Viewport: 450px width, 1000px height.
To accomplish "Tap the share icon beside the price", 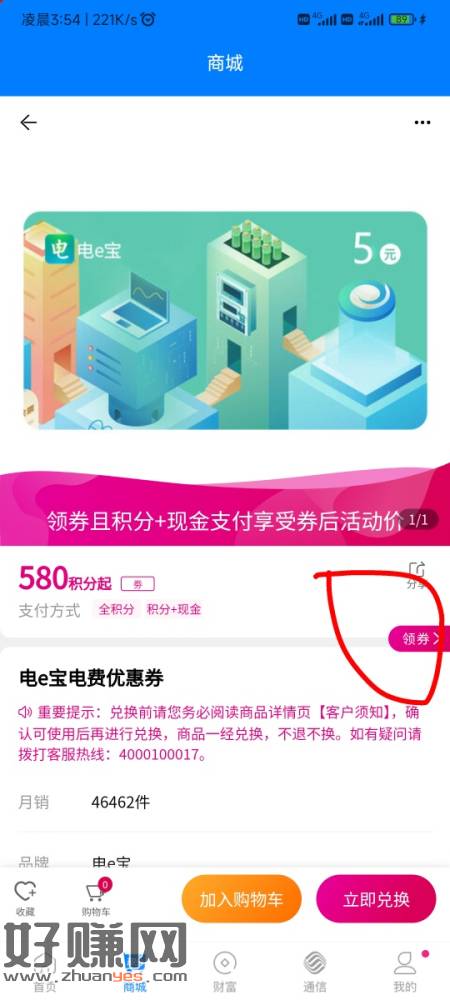I will click(x=416, y=575).
